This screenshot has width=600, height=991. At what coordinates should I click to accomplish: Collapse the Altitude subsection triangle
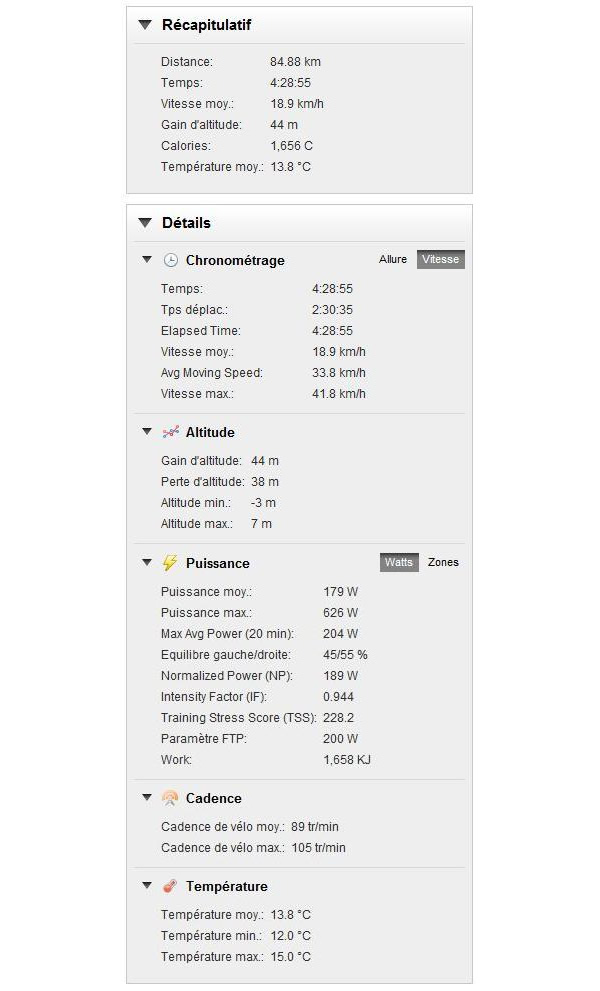point(147,432)
